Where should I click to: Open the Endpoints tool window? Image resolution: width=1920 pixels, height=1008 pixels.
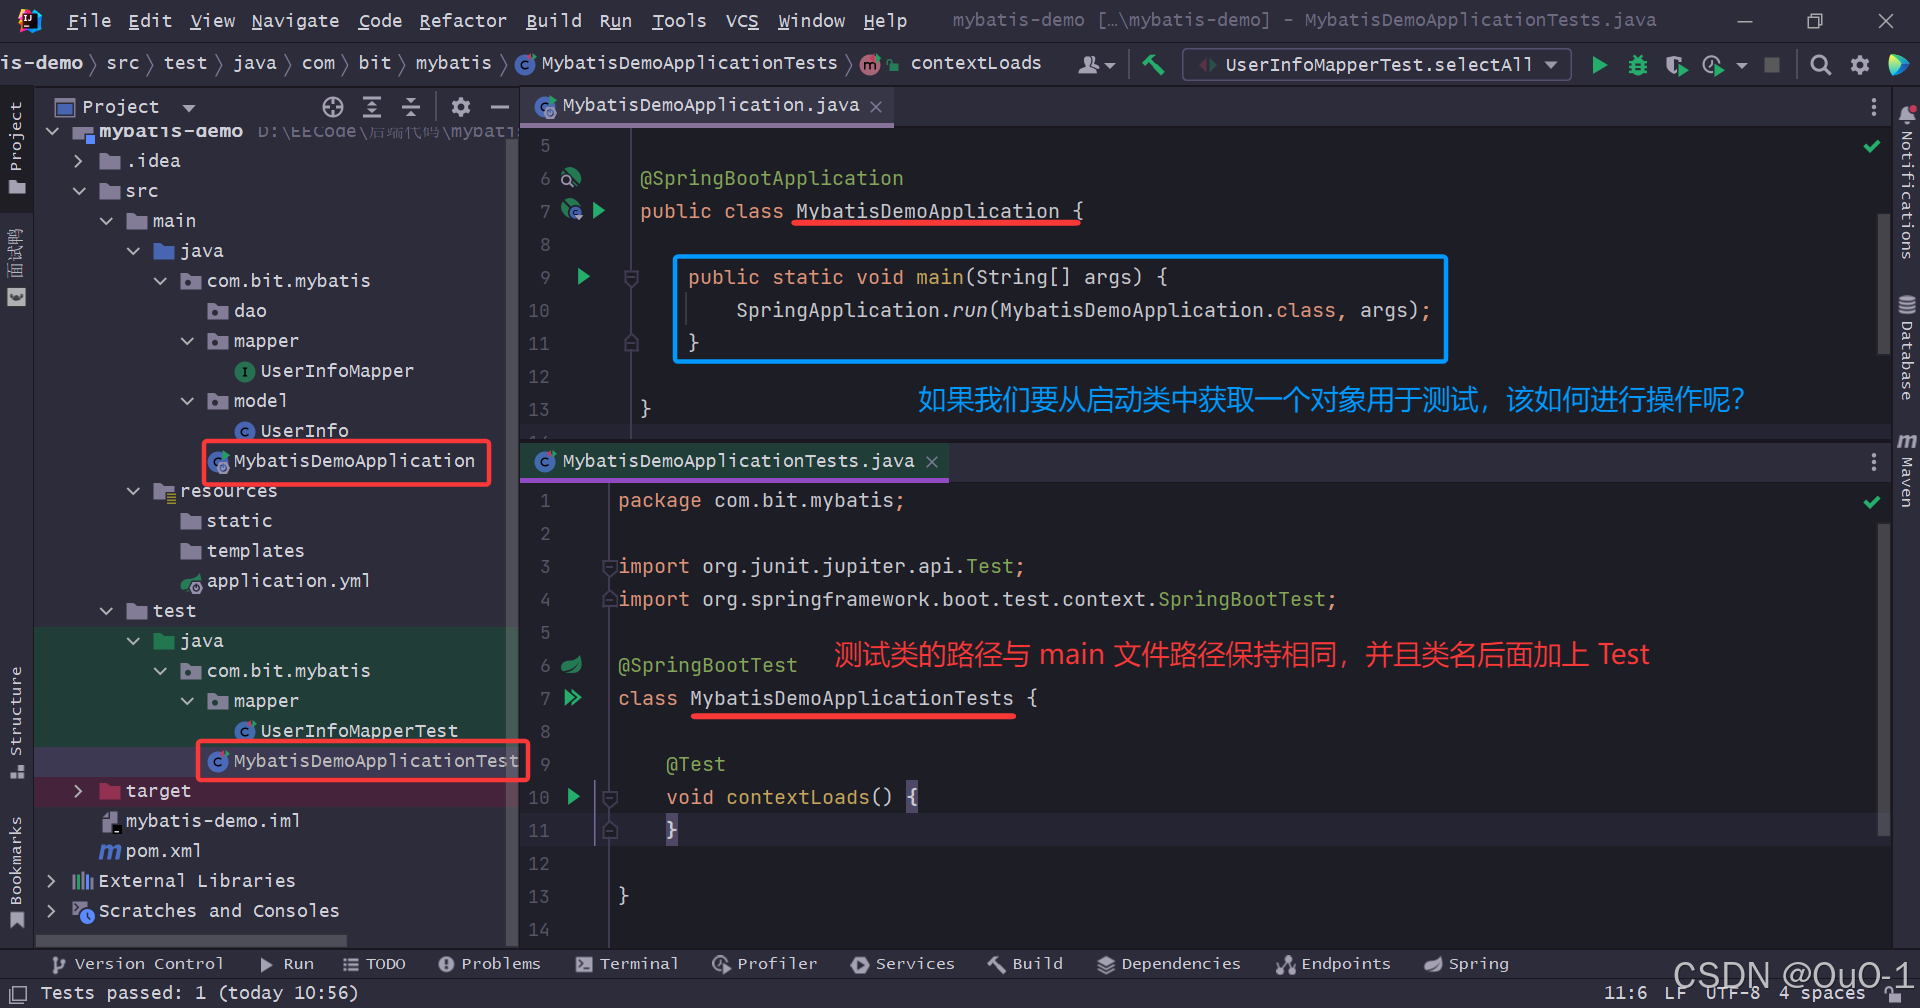tap(1332, 964)
